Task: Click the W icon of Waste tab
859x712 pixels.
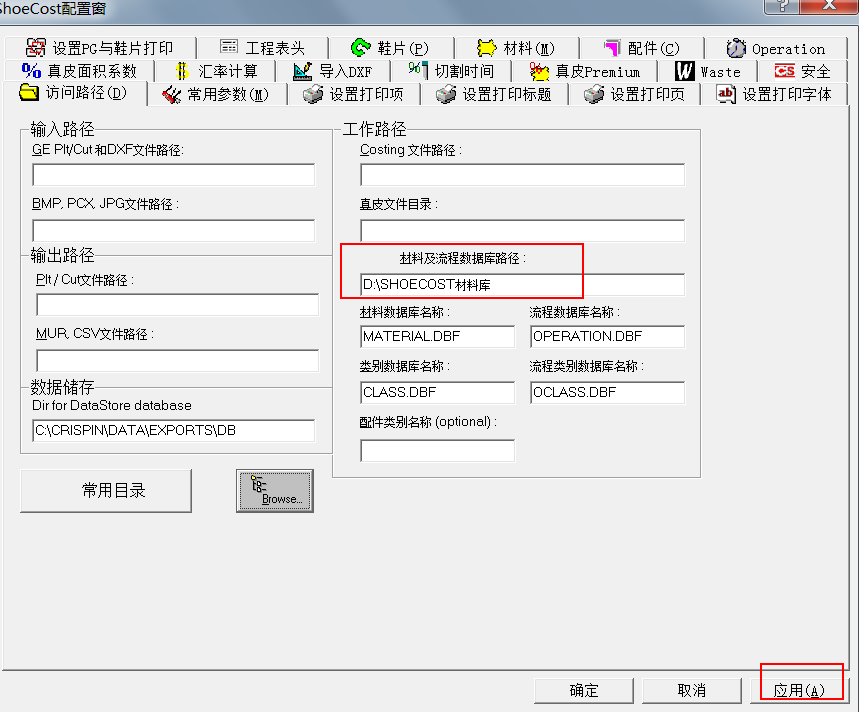Action: pyautogui.click(x=684, y=71)
